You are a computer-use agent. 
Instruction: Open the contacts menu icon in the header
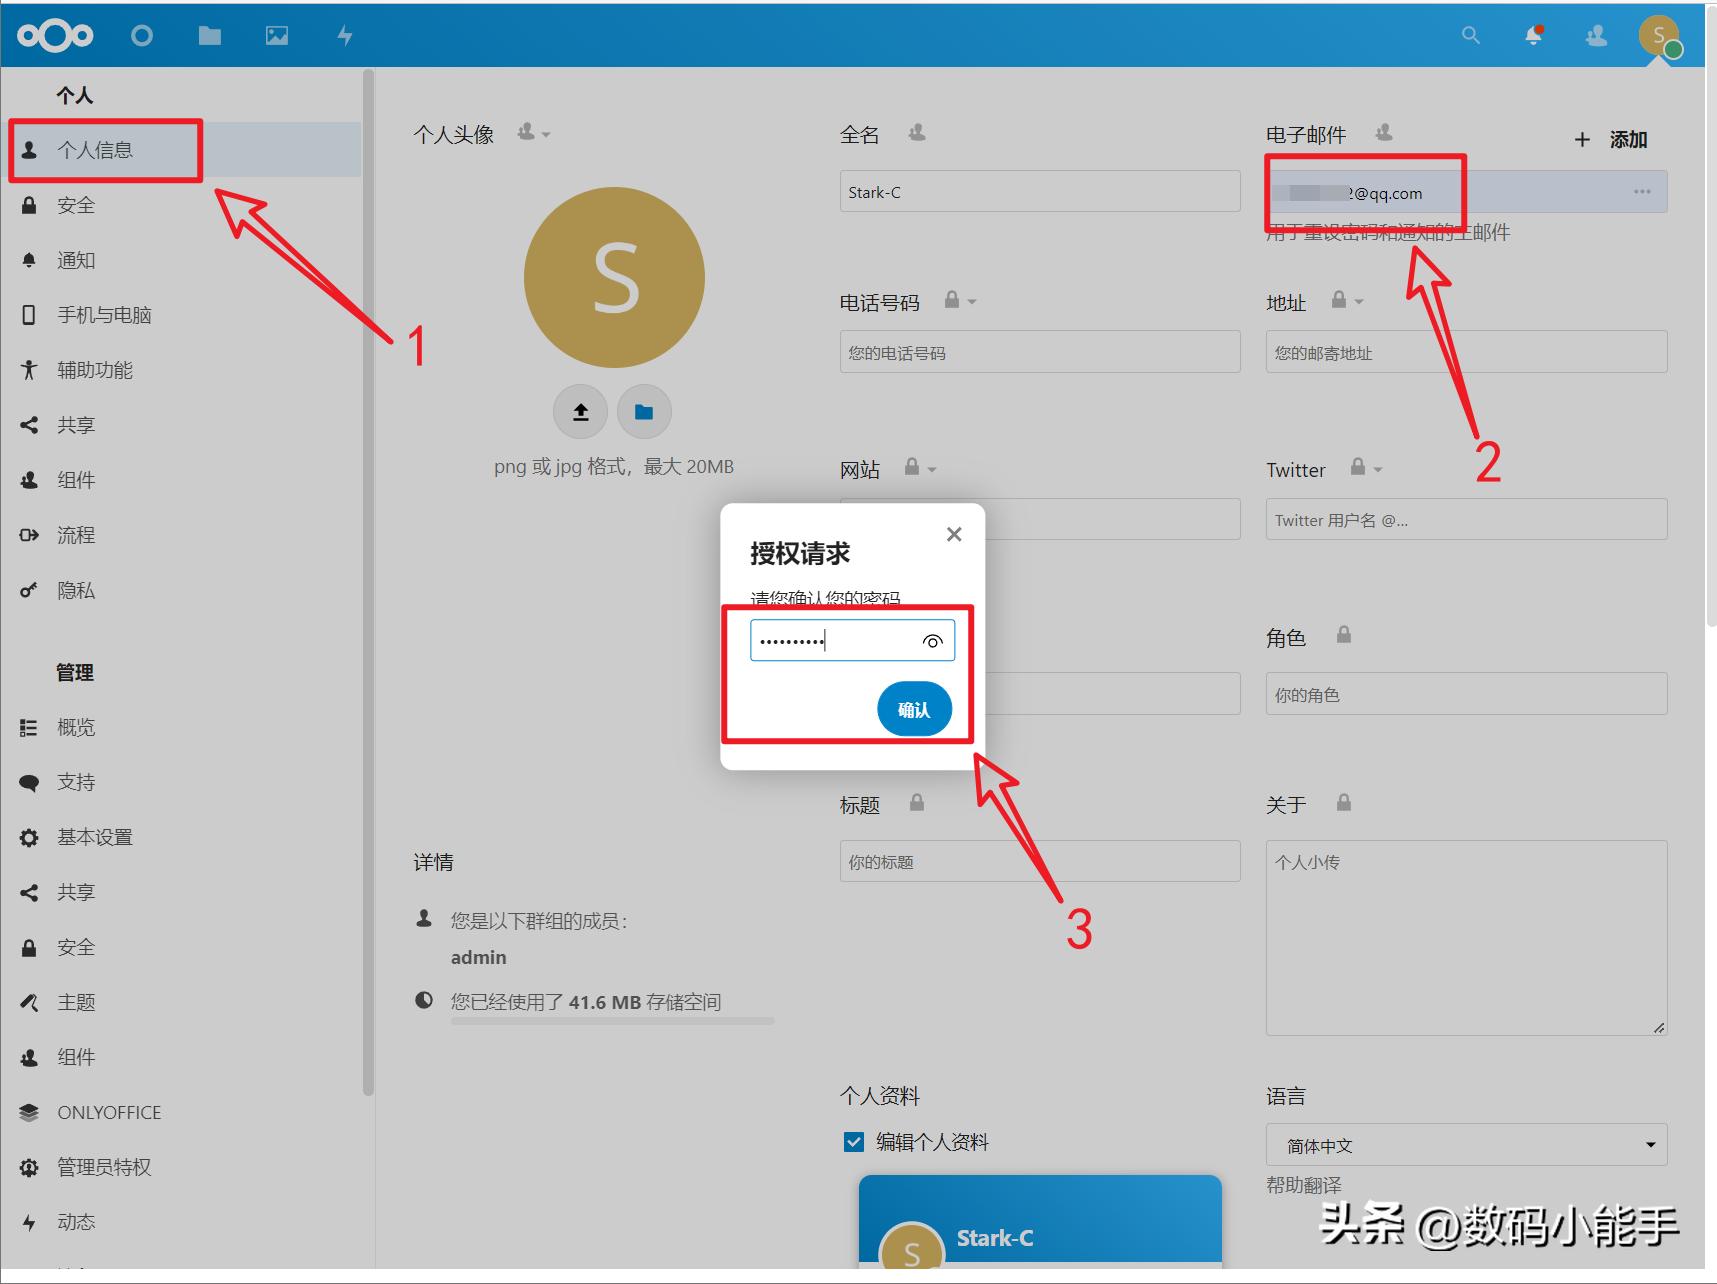point(1597,36)
